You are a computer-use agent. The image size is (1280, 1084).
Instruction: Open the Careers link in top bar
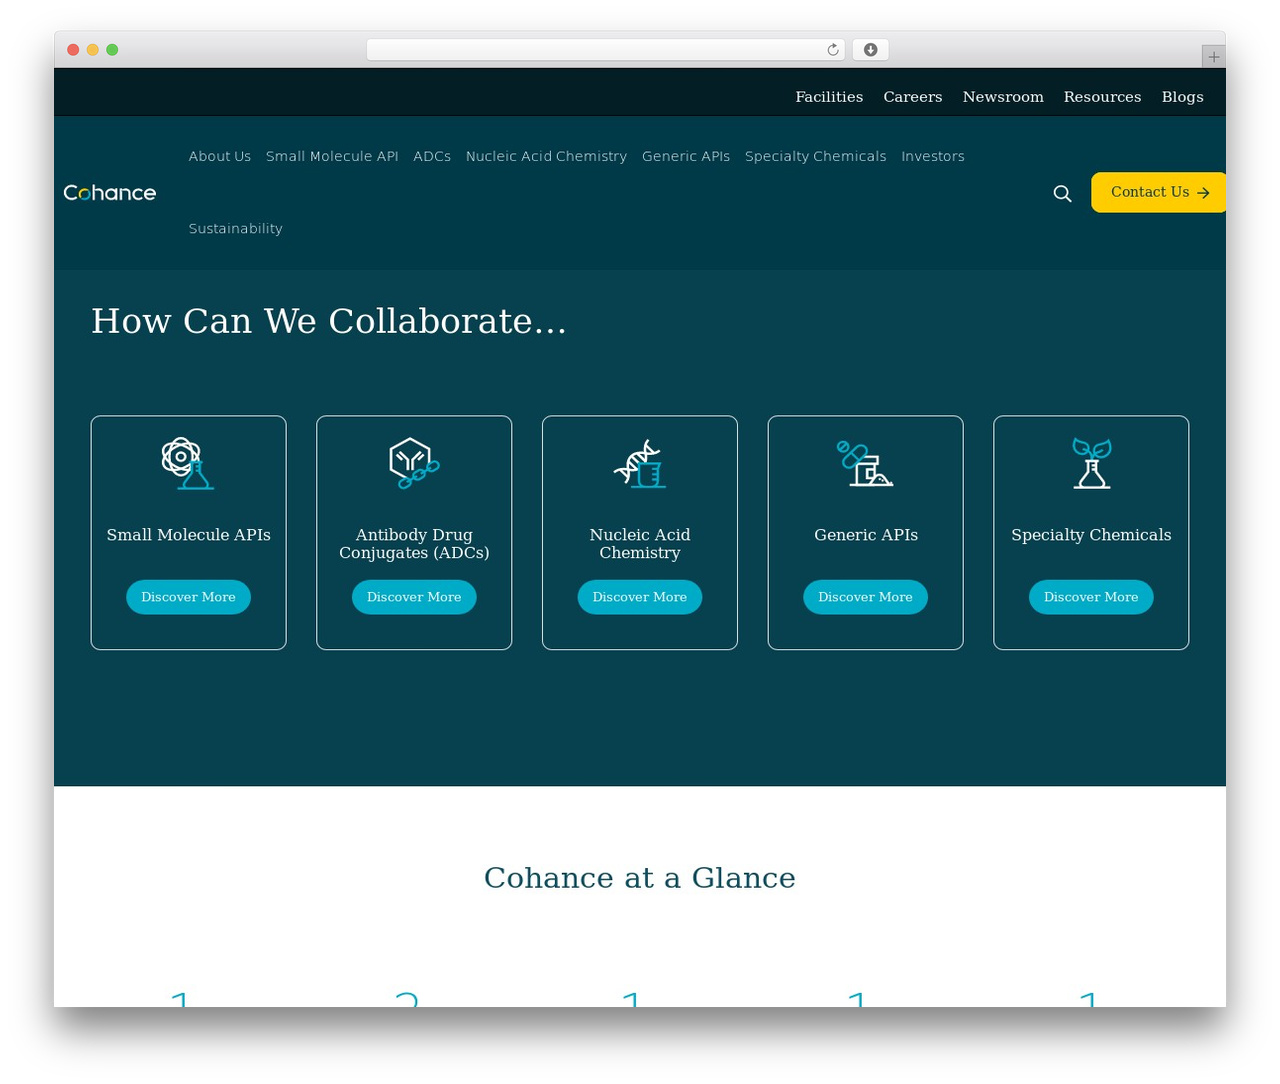913,97
